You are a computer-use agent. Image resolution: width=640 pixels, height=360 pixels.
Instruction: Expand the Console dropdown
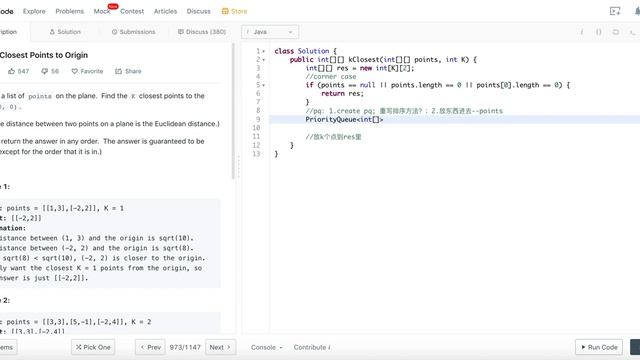(267, 347)
